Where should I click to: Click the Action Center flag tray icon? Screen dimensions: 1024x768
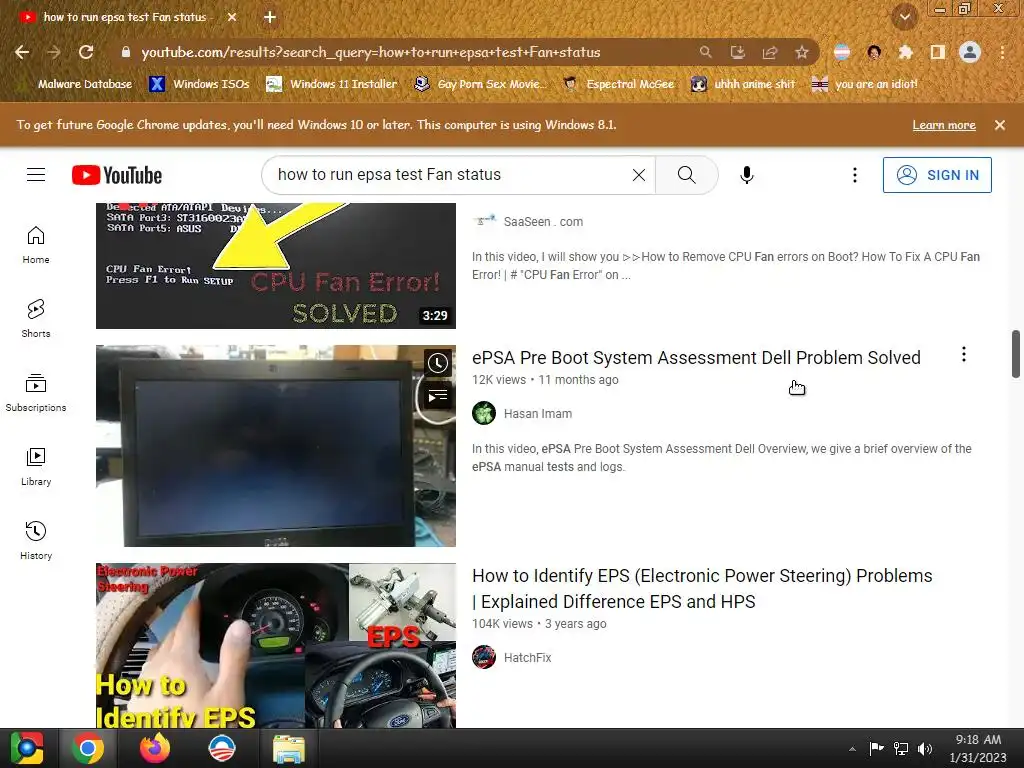coord(876,748)
